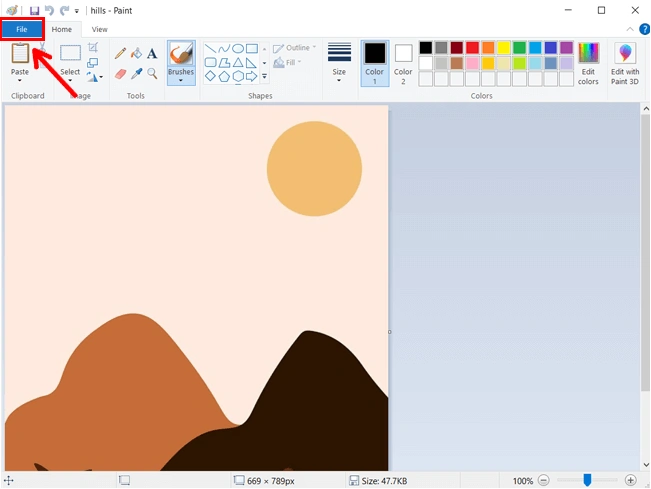Open the File menu
The height and width of the screenshot is (489, 651).
(22, 30)
